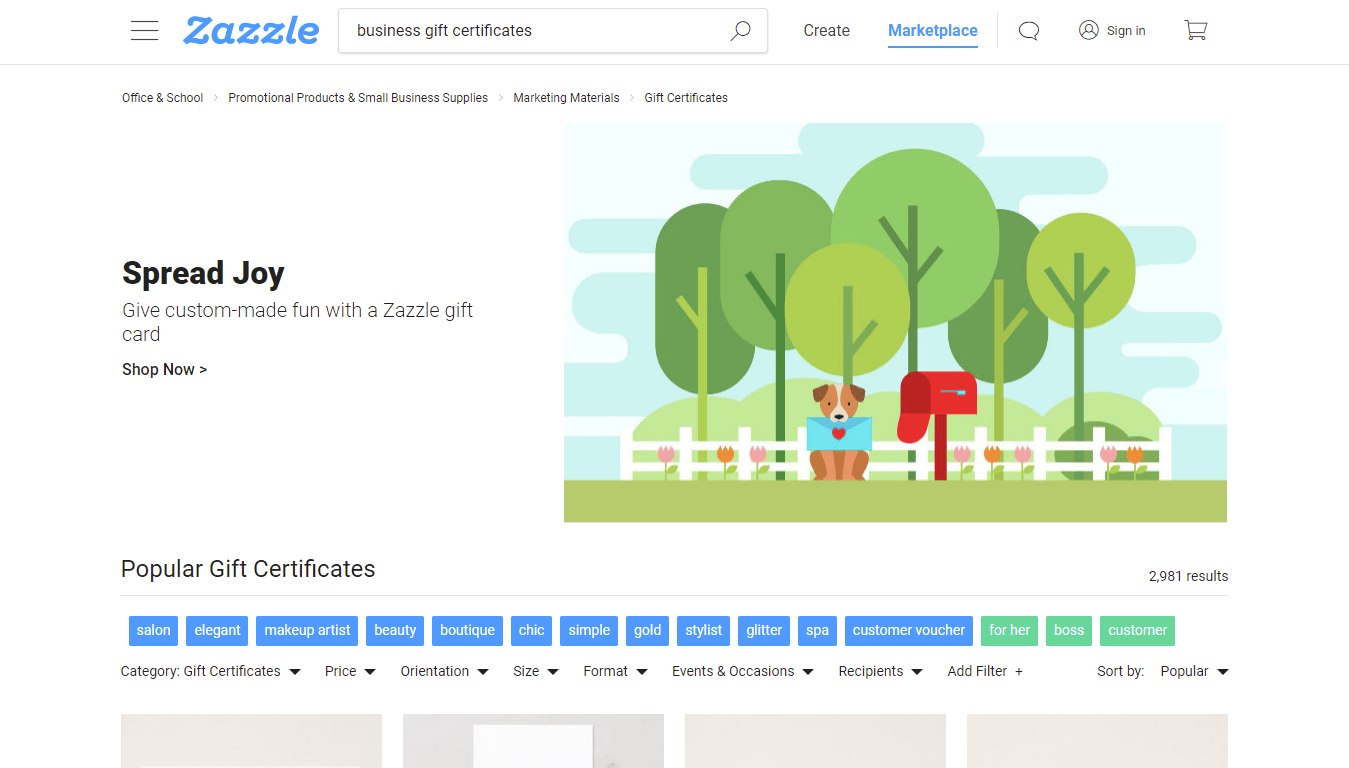Submit search with the magnifier icon
This screenshot has height=768, width=1349.
(740, 31)
